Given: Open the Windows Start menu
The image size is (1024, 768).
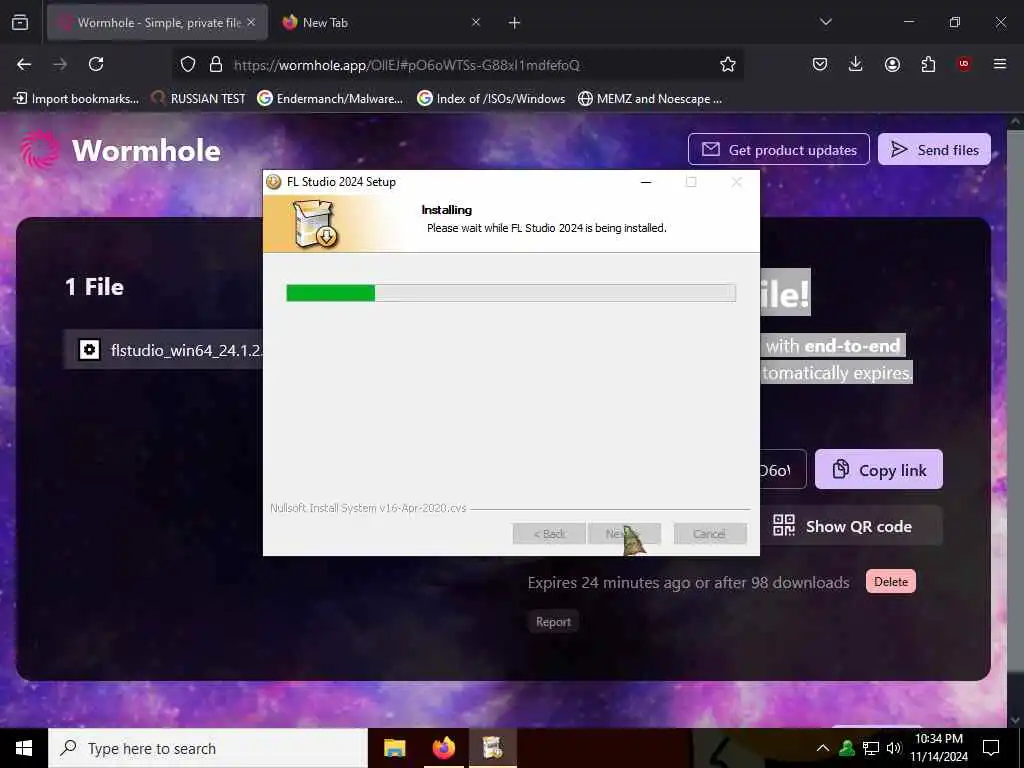Looking at the screenshot, I should point(24,748).
